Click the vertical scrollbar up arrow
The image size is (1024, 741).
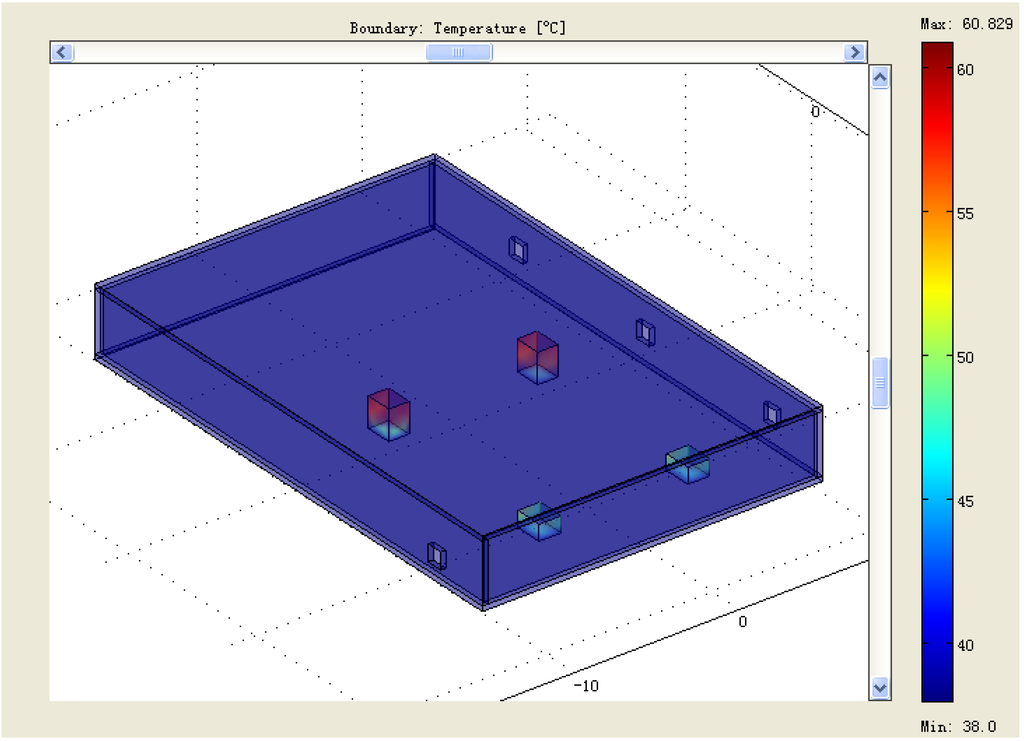point(880,78)
